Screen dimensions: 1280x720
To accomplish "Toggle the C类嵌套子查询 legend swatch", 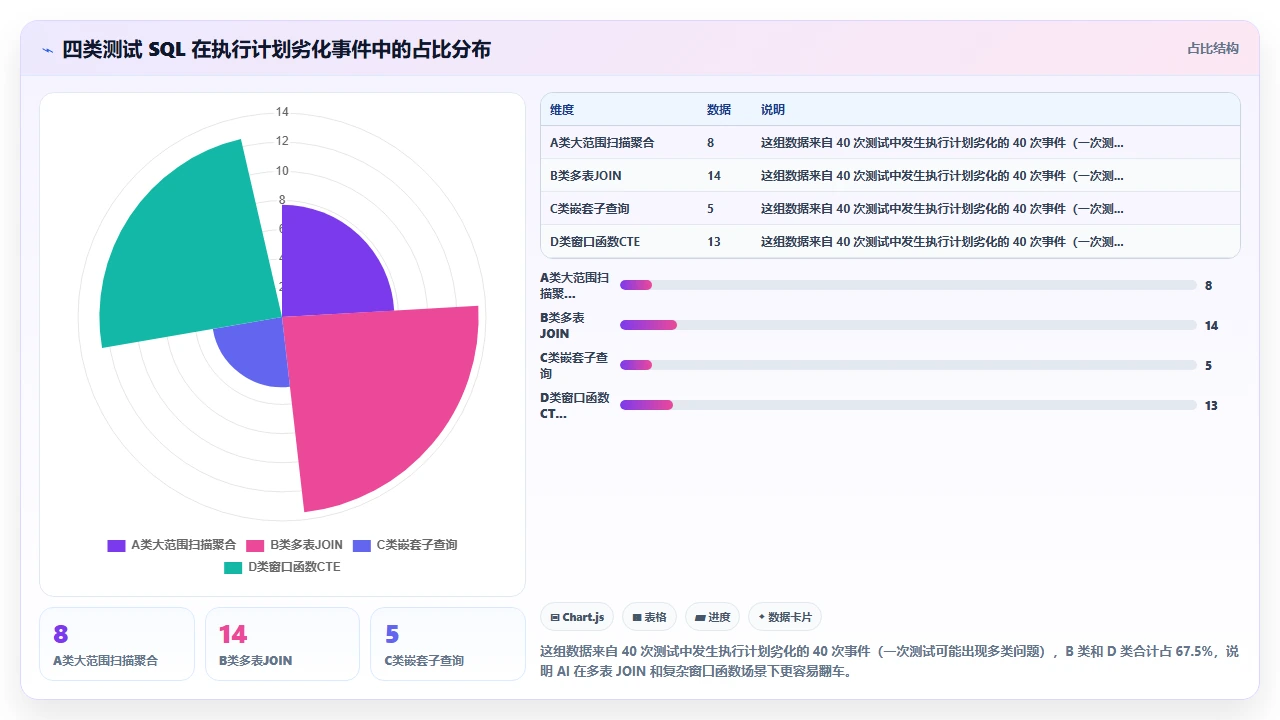I will 361,545.
